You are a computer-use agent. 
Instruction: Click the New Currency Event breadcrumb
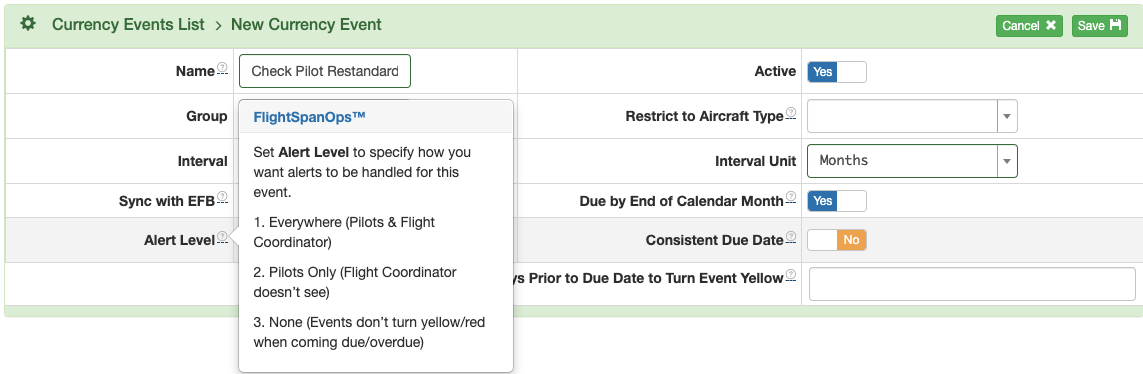(306, 24)
